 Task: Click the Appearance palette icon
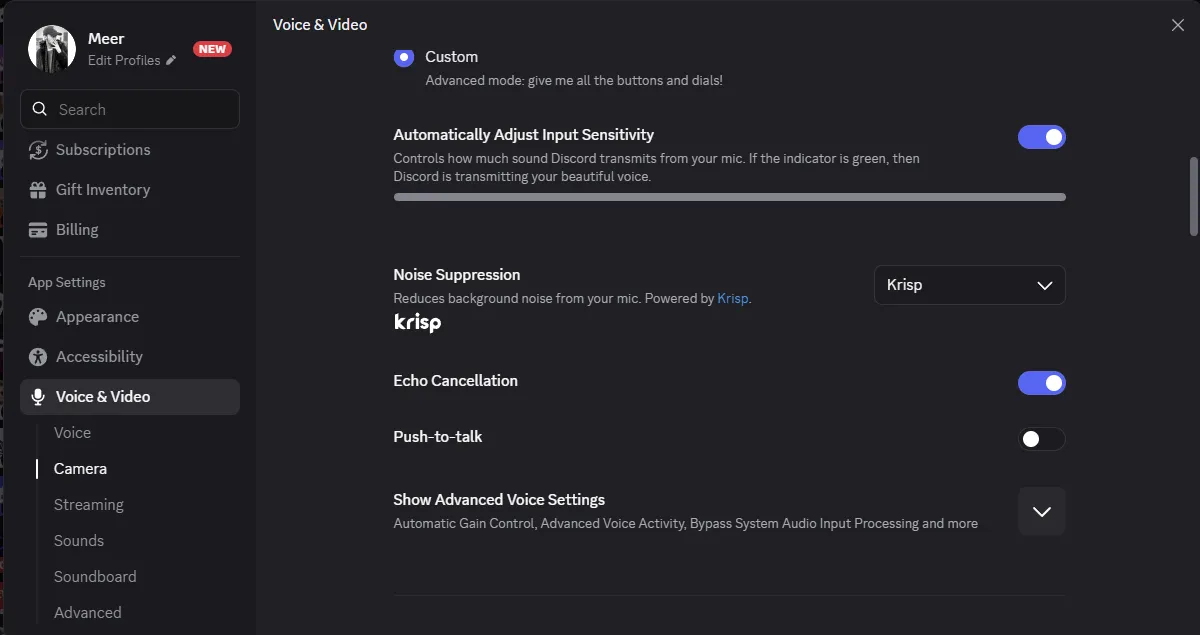38,317
